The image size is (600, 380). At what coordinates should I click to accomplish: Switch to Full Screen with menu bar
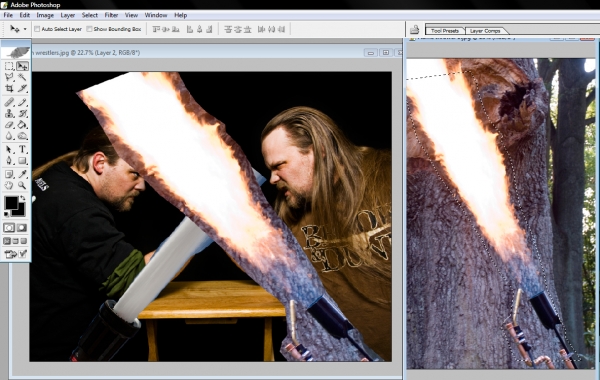pos(15,241)
